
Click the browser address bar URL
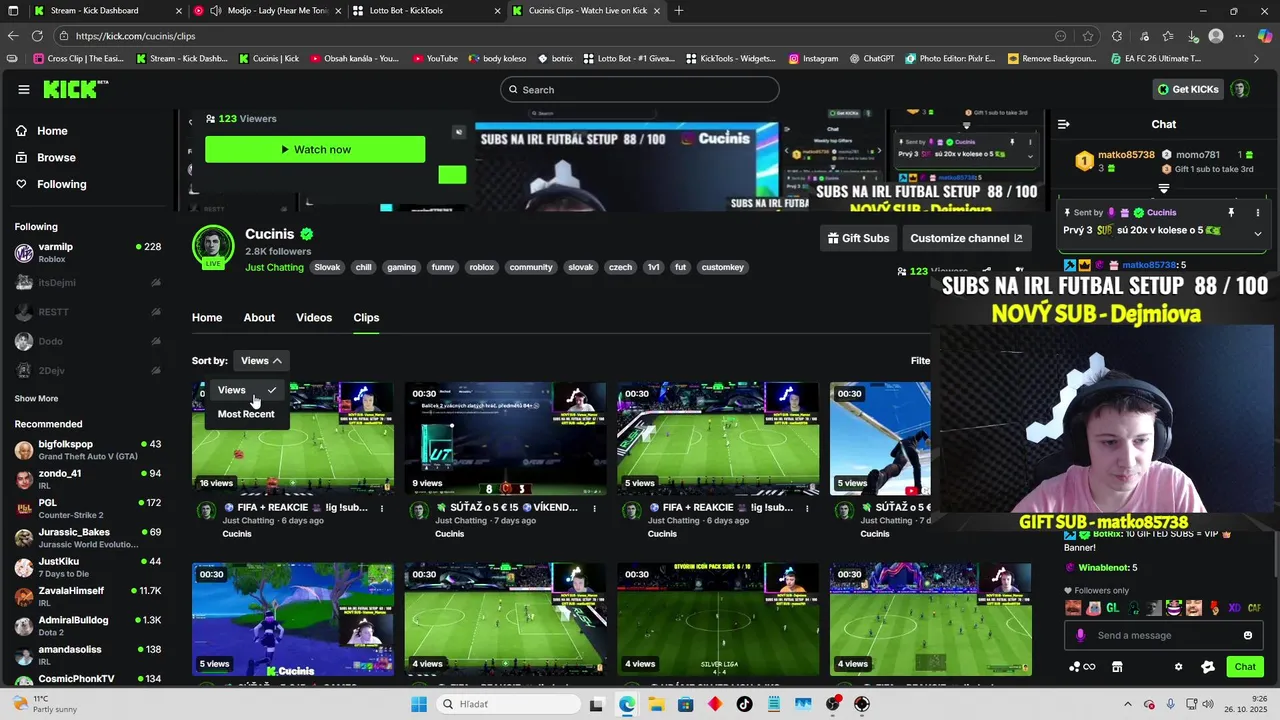pos(136,36)
